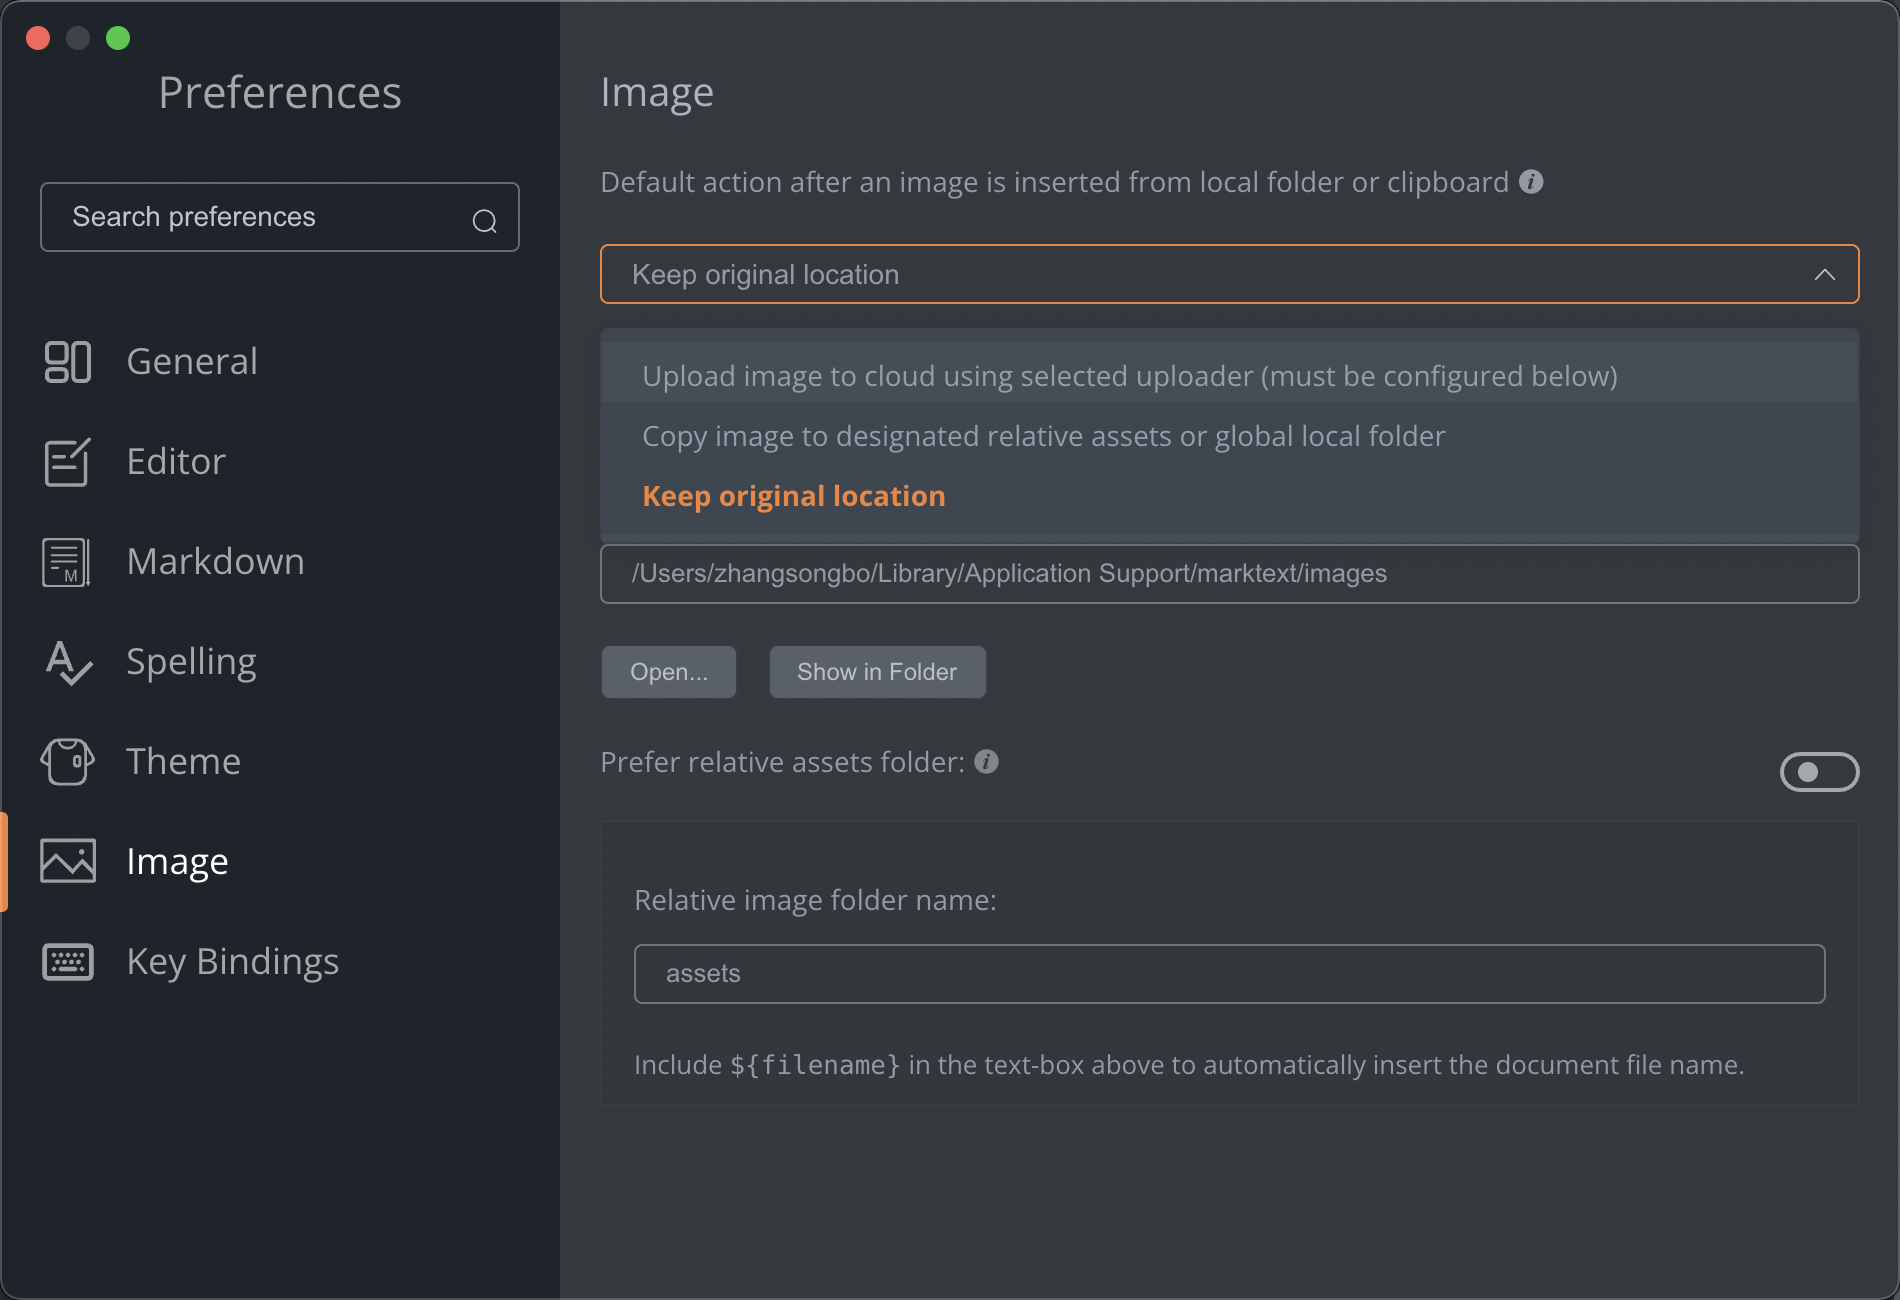Viewport: 1900px width, 1300px height.
Task: Click the Open... button
Action: (x=668, y=672)
